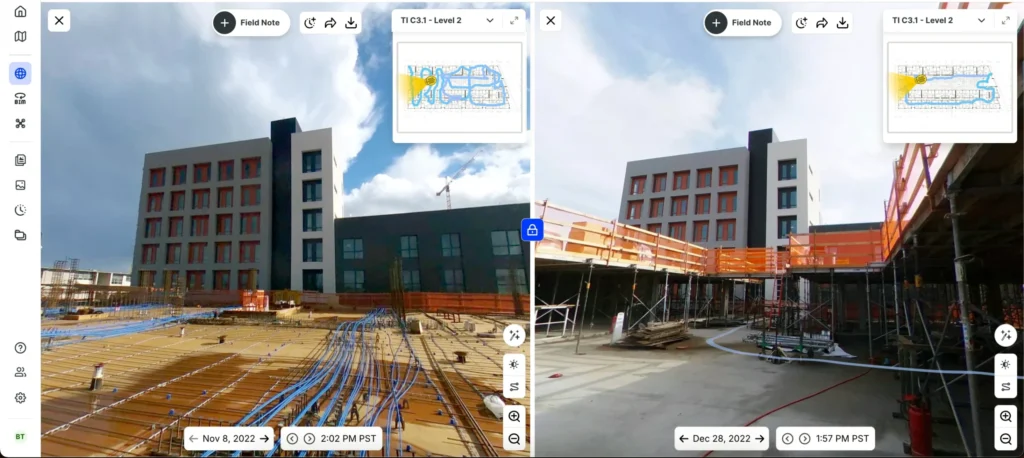The width and height of the screenshot is (1024, 458).
Task: Expand TI C3.1 - Level 2 dropdown on left
Action: [490, 20]
